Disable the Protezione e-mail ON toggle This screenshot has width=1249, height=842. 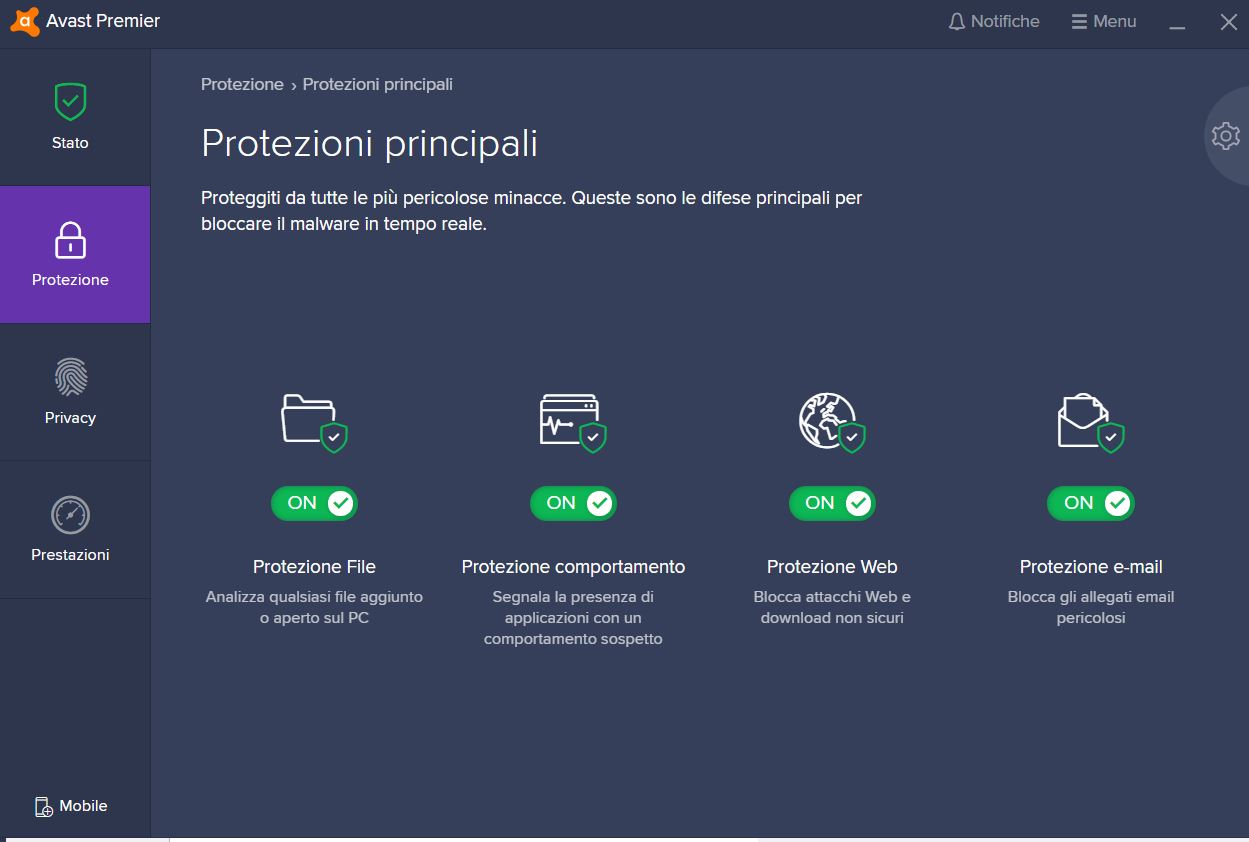pos(1091,503)
